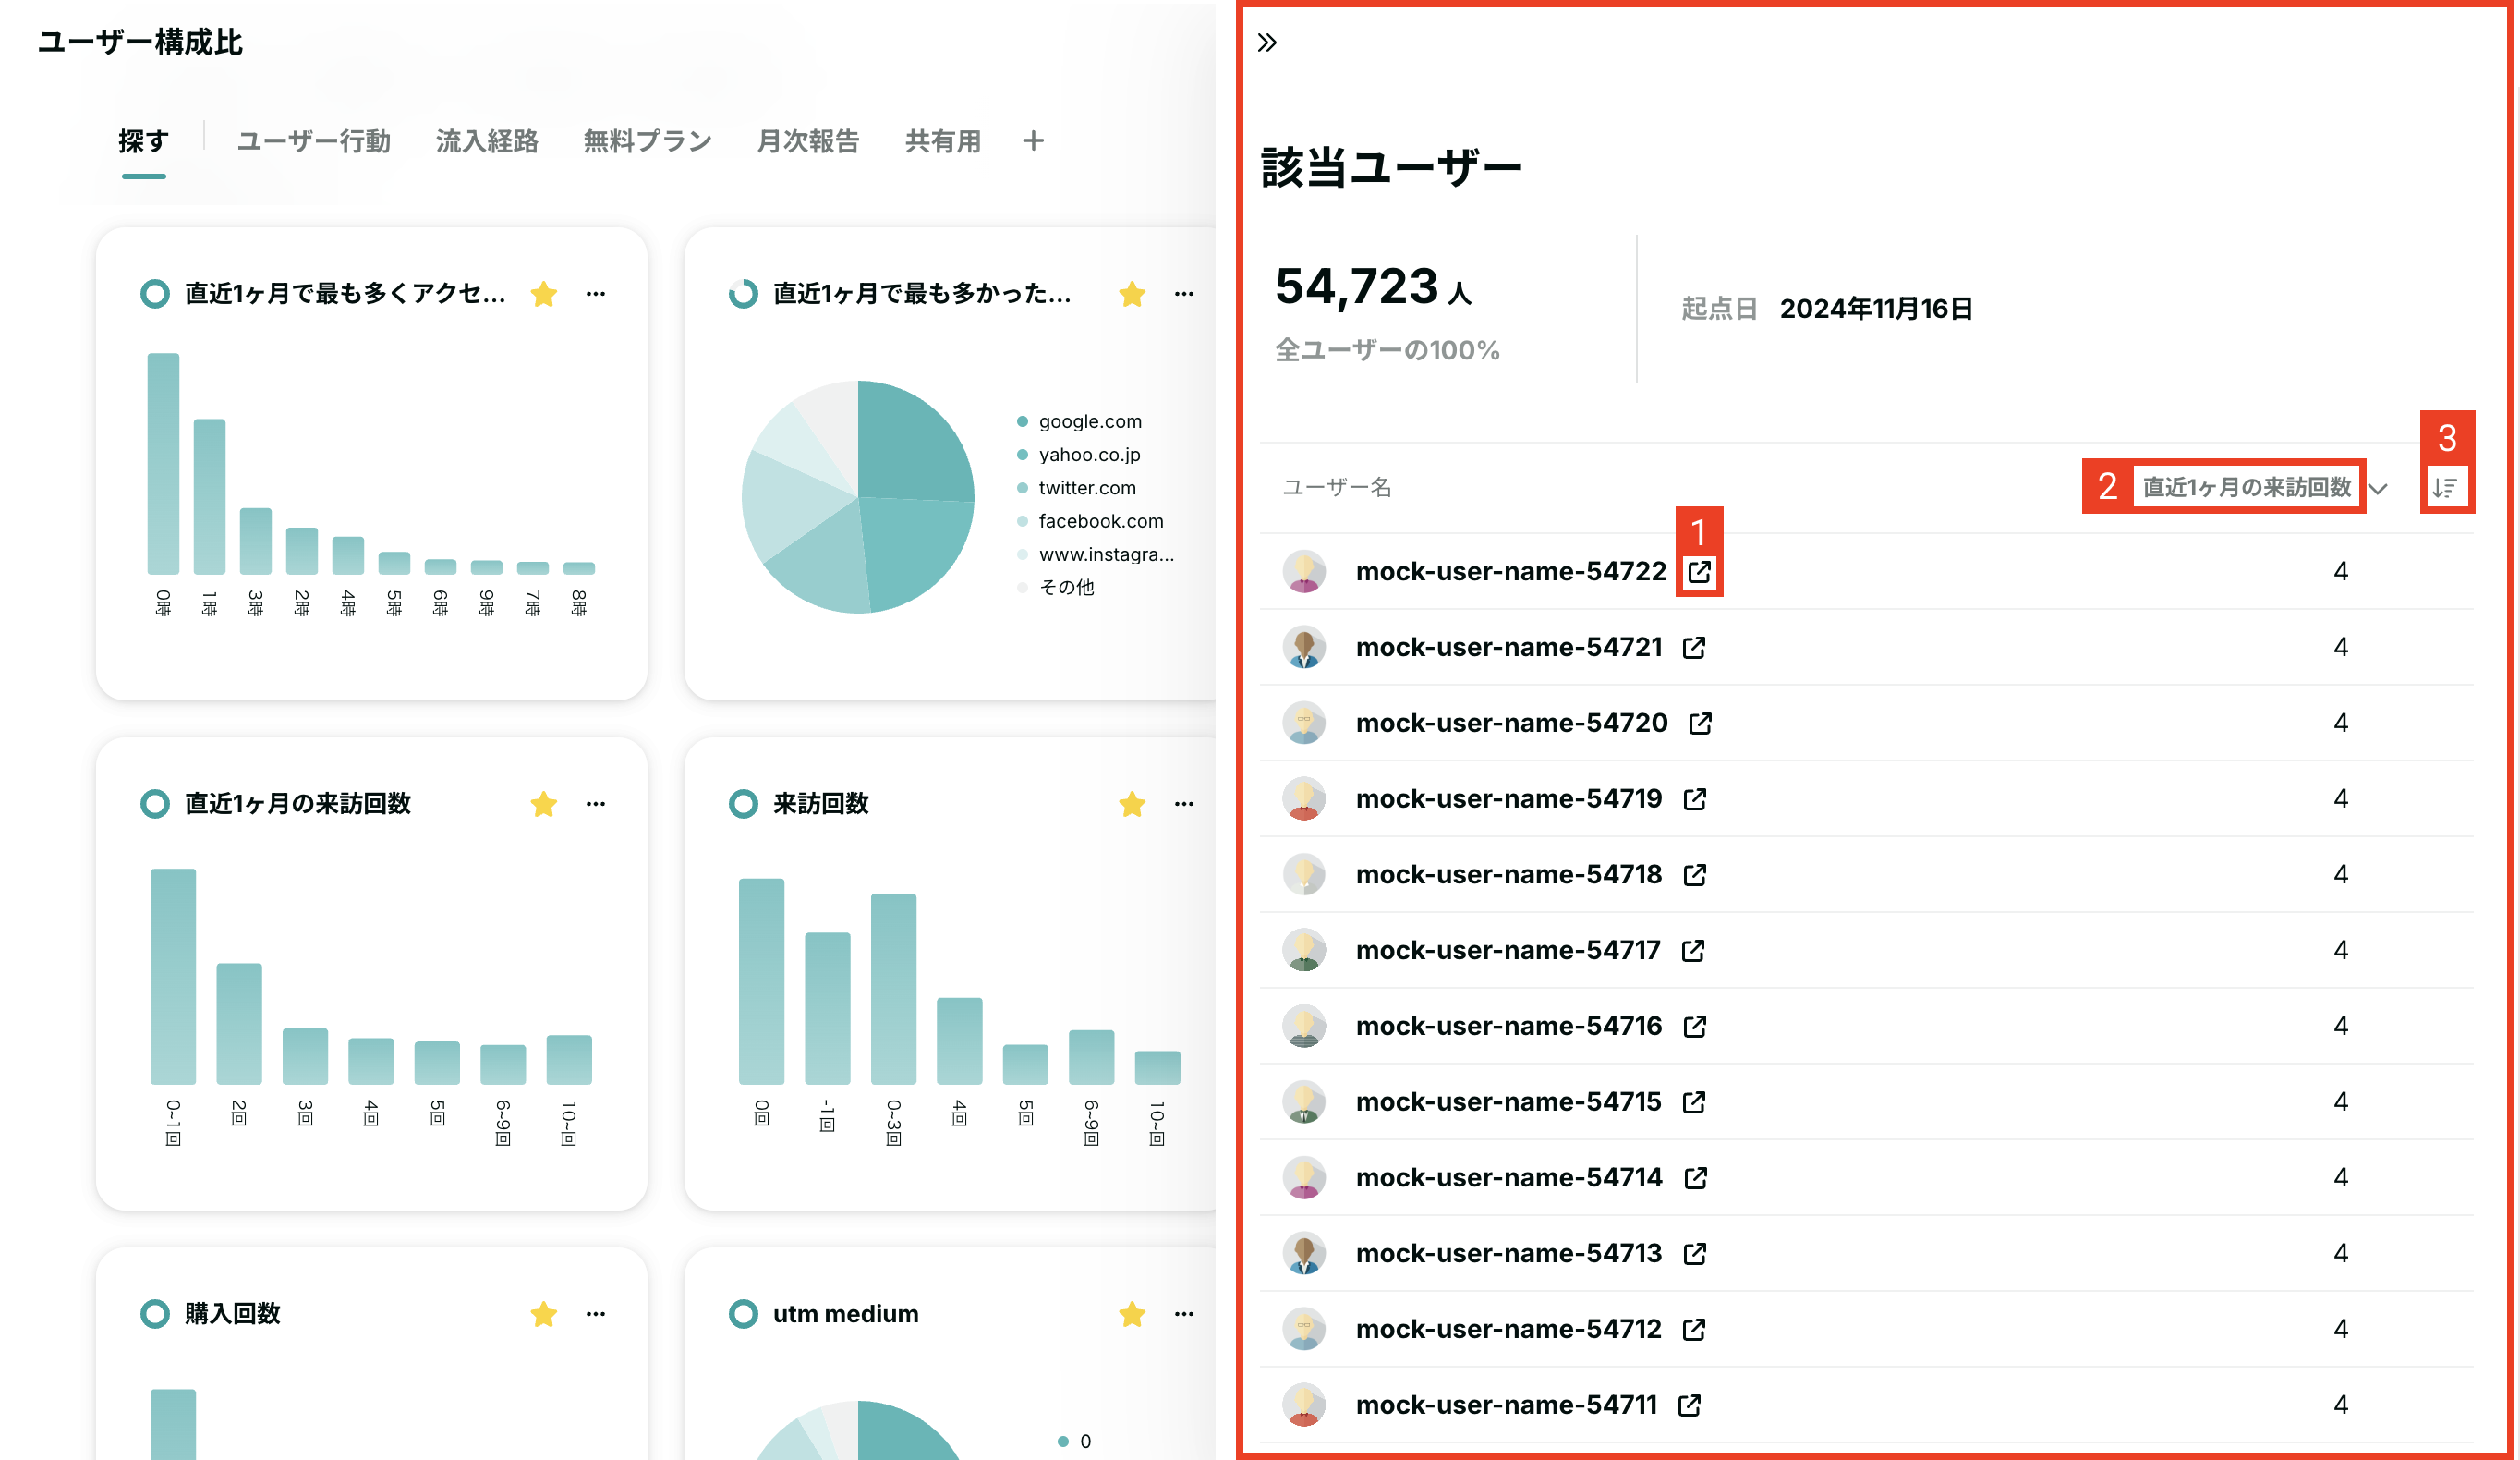Collapse the 該当ユーザー side panel with double-chevron
Image resolution: width=2520 pixels, height=1460 pixels.
click(x=1267, y=42)
